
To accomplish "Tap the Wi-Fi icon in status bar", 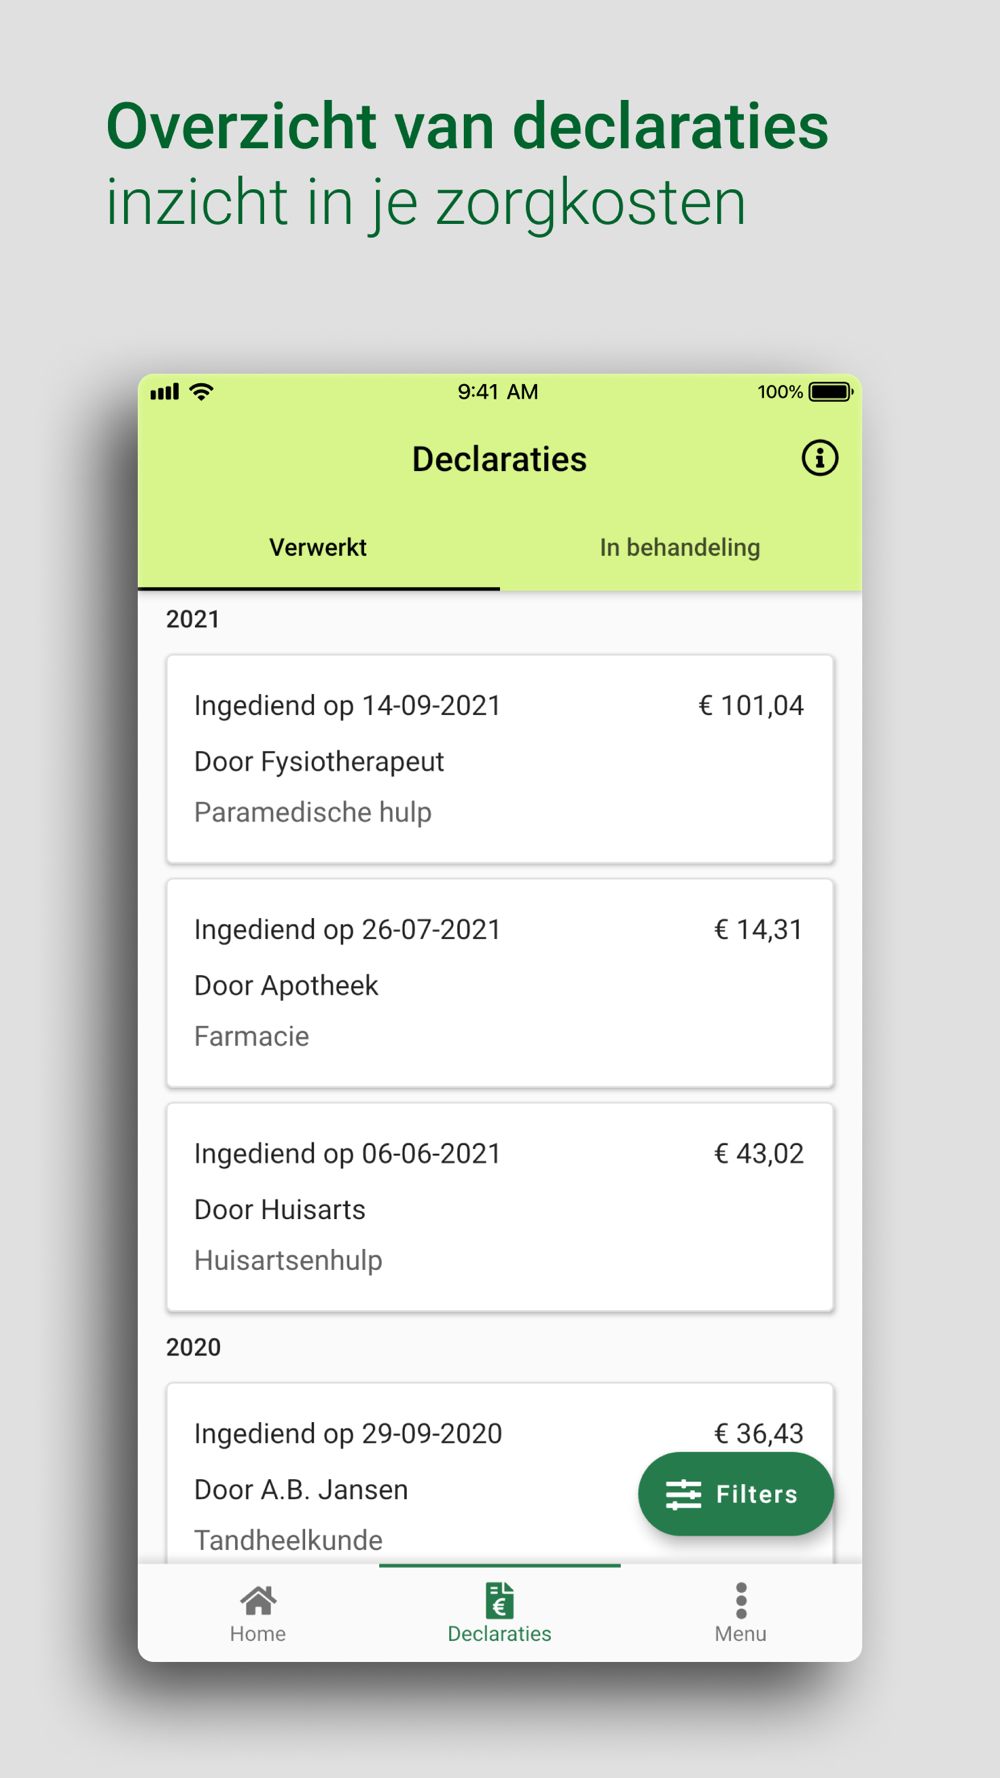I will 202,391.
